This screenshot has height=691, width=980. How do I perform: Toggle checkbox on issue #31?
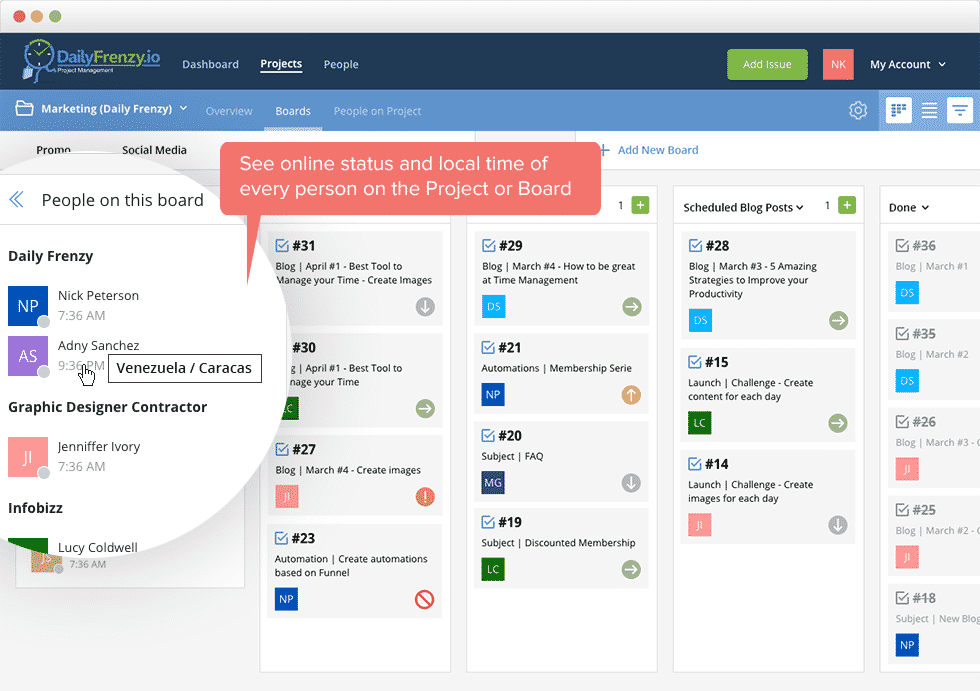point(282,246)
